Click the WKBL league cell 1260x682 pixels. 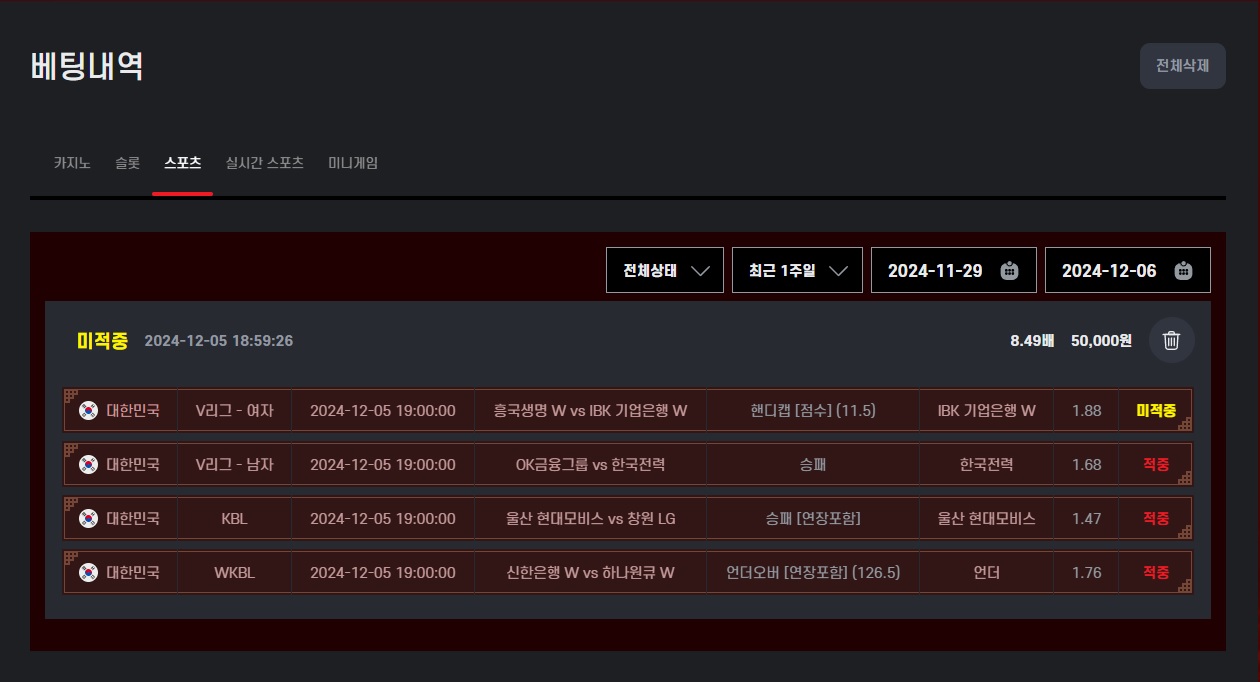click(234, 572)
